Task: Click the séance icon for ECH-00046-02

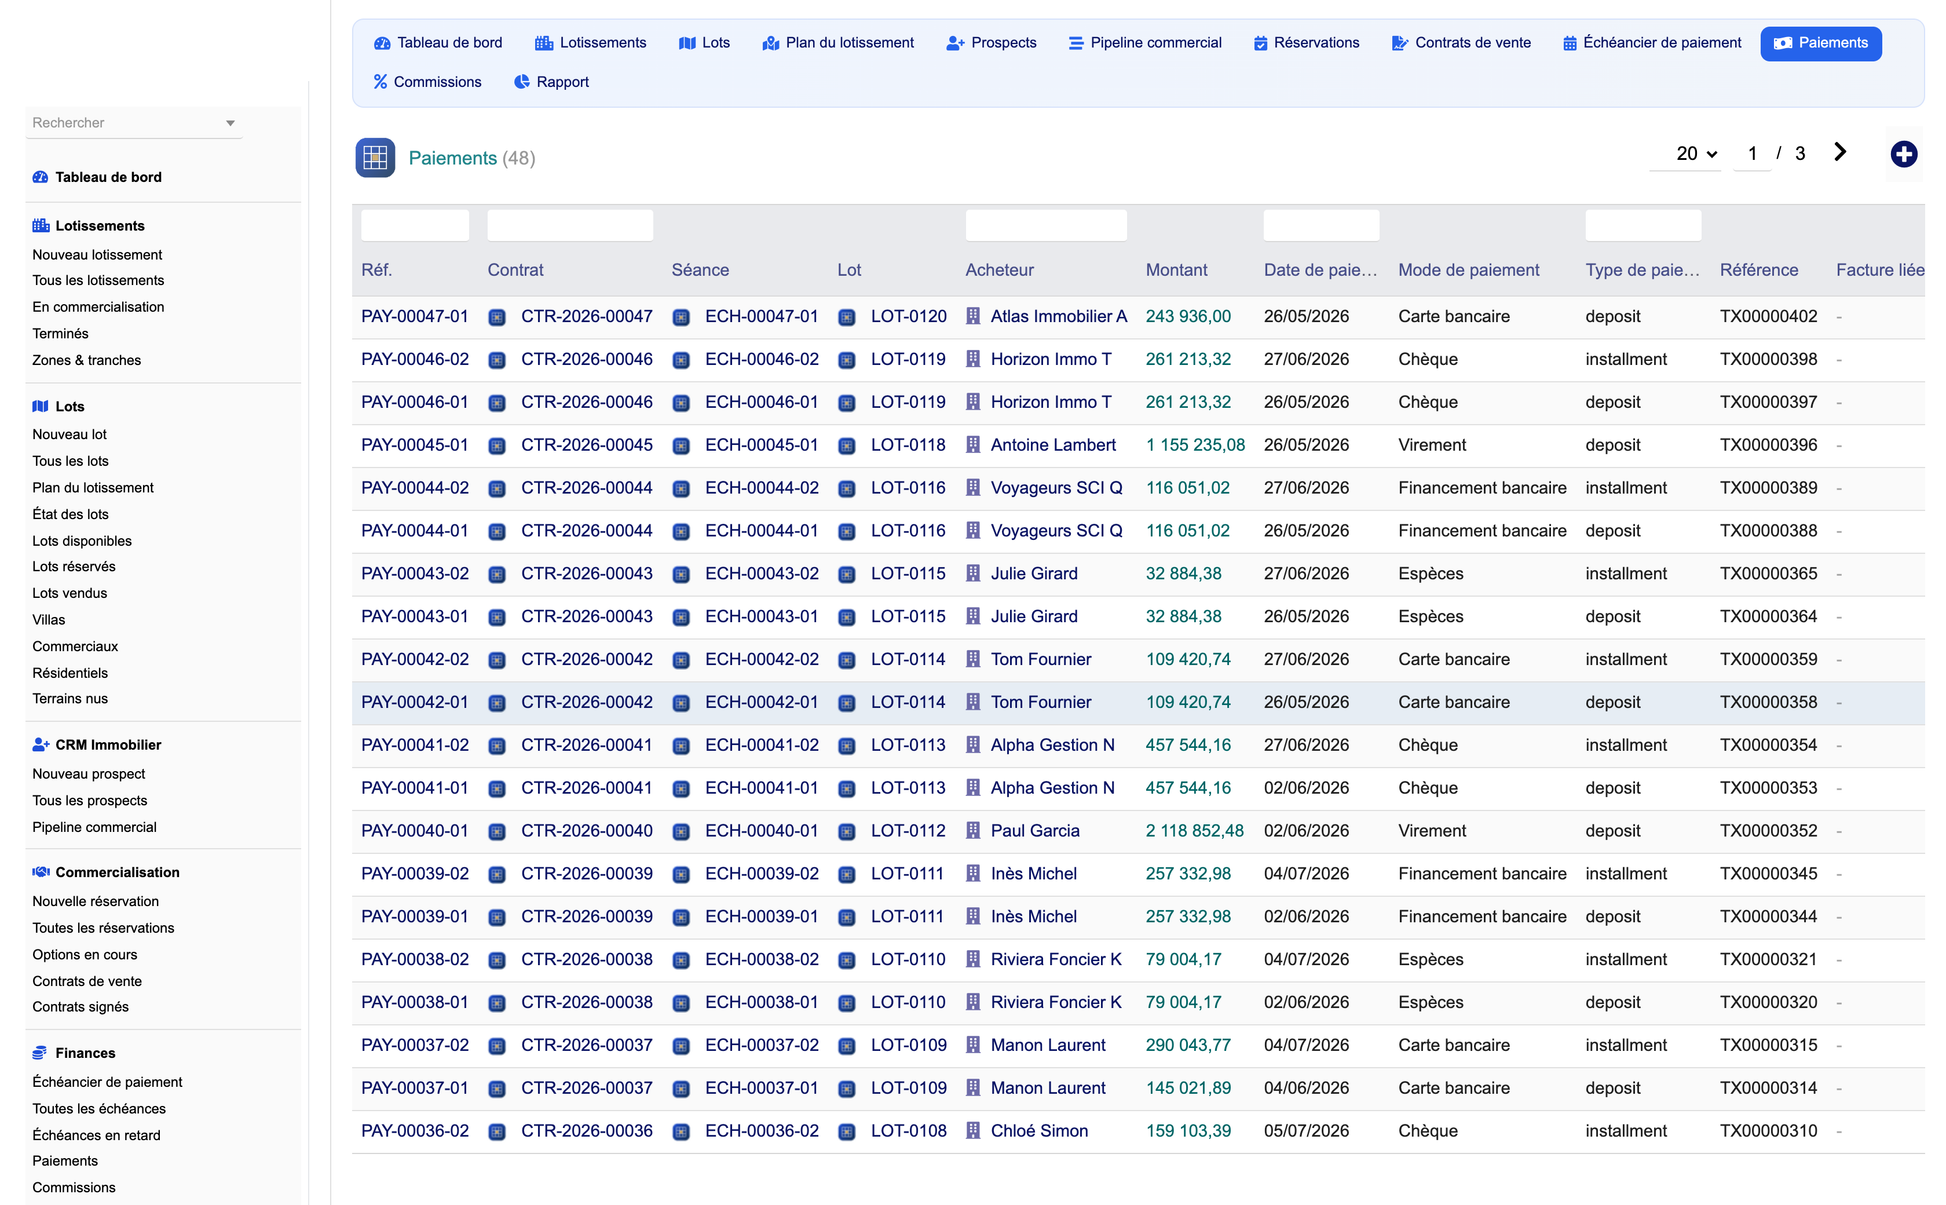Action: [x=681, y=360]
